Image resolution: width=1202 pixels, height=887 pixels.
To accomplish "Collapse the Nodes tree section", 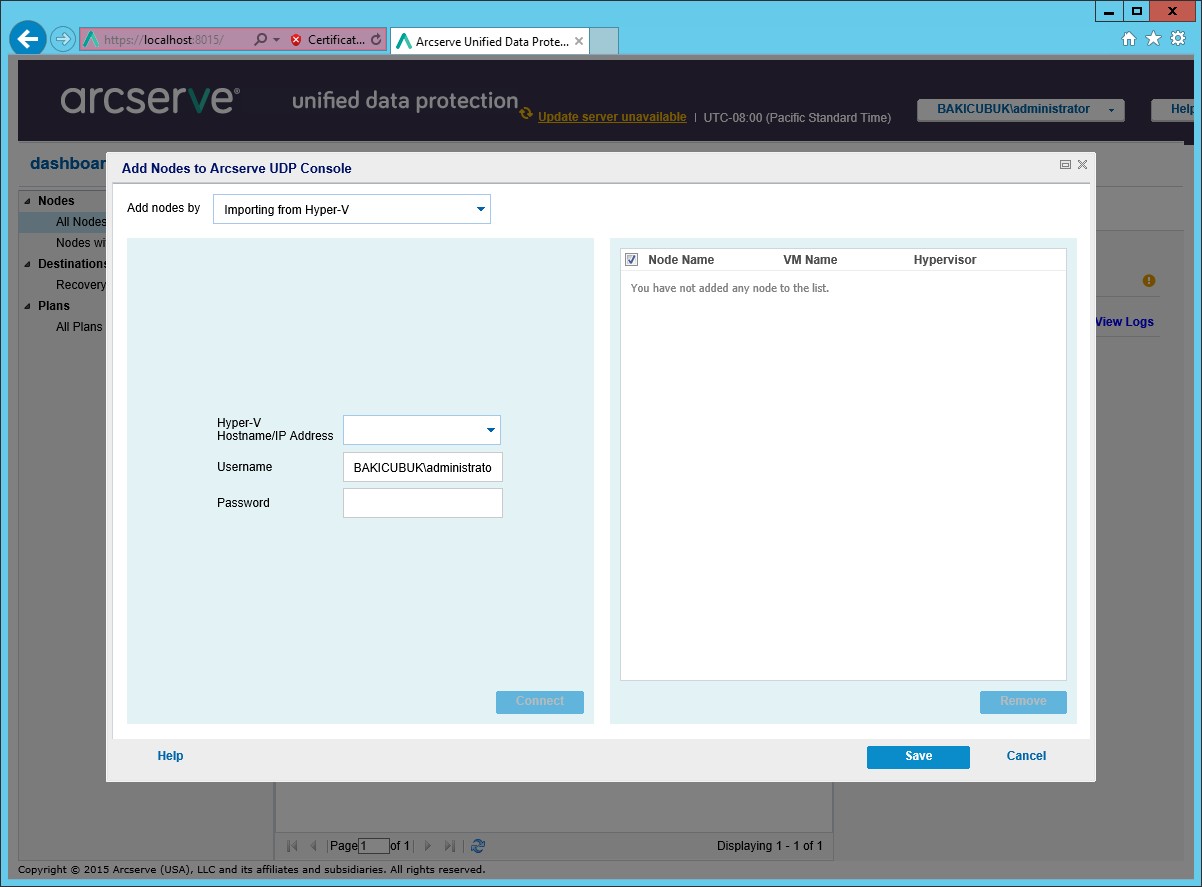I will point(28,201).
